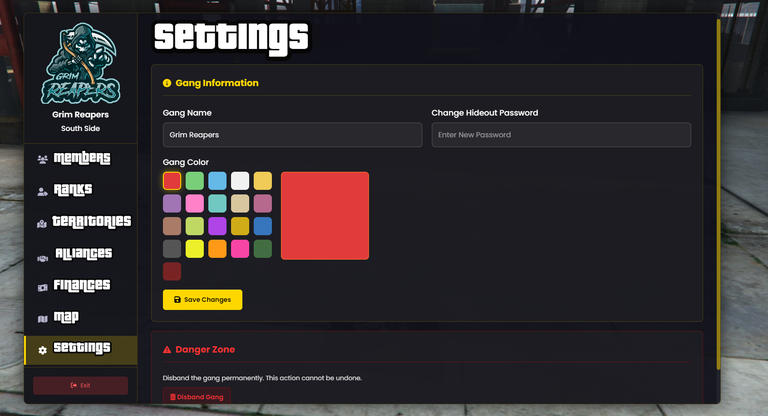Select the Territories icon in sidebar
This screenshot has height=416, width=768.
click(42, 223)
